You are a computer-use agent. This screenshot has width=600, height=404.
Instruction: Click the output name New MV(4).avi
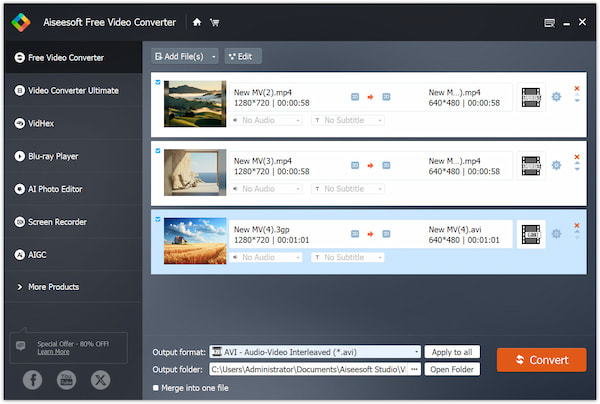455,230
